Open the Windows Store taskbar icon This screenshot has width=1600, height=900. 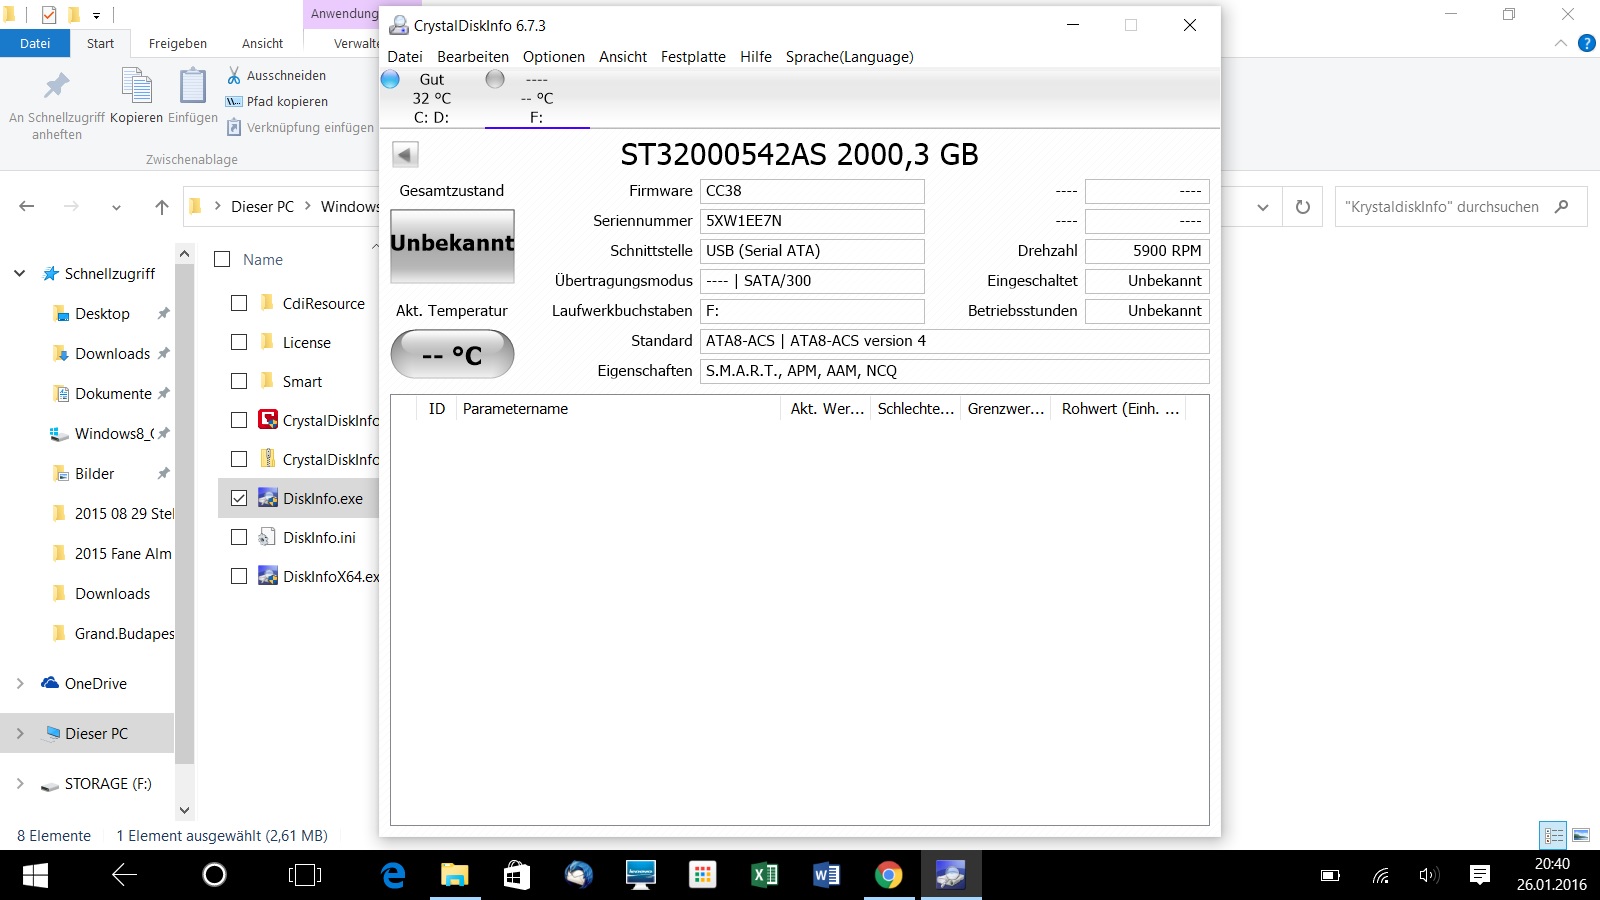tap(517, 876)
